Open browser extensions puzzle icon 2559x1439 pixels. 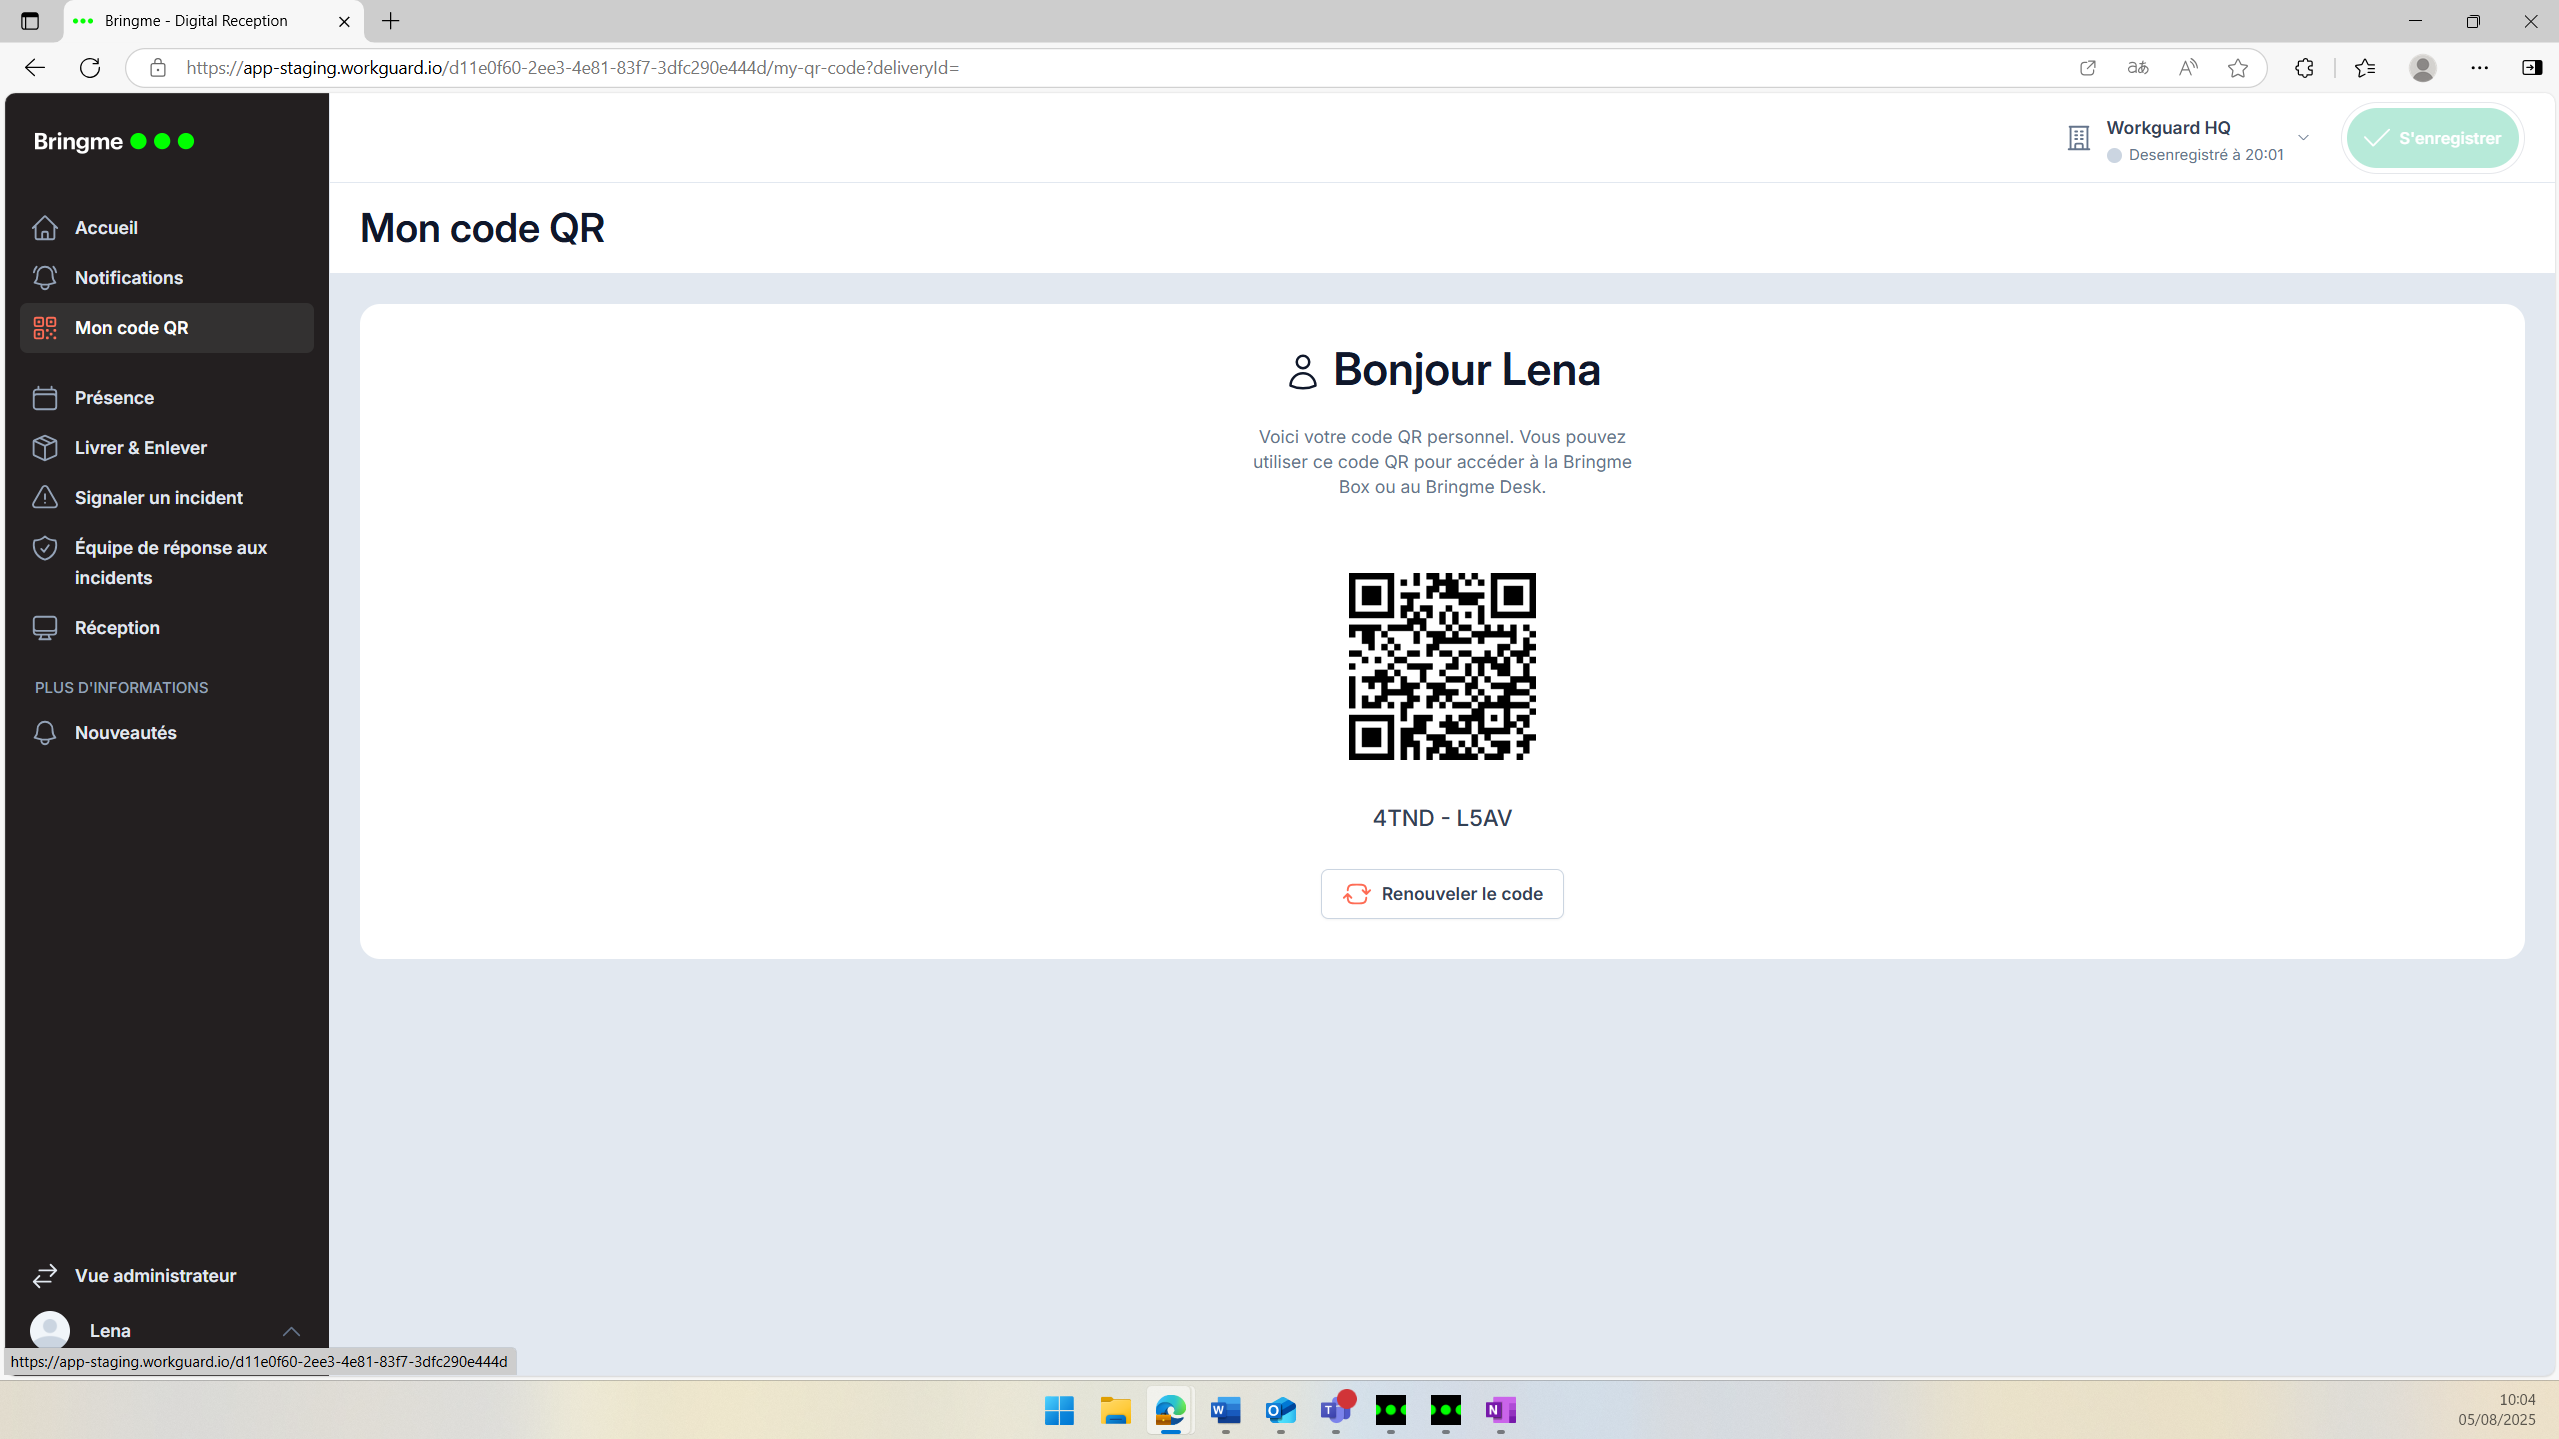point(2304,68)
